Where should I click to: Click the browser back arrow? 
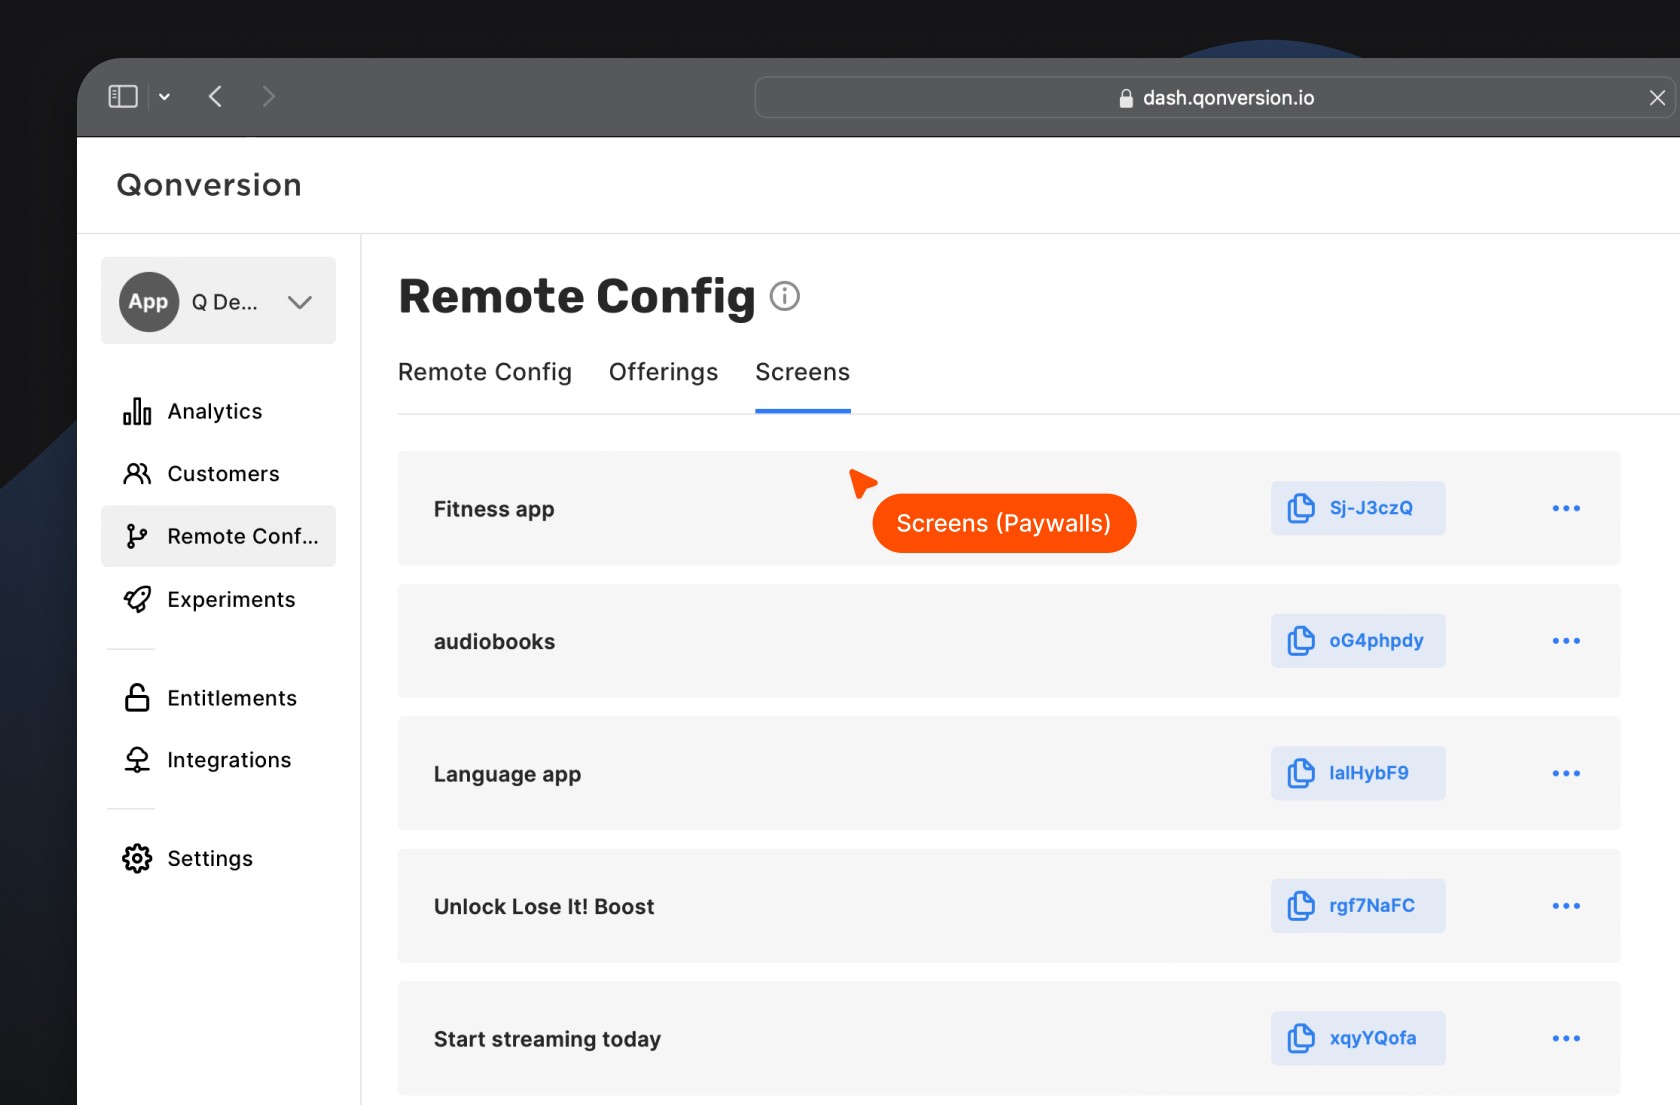[215, 96]
